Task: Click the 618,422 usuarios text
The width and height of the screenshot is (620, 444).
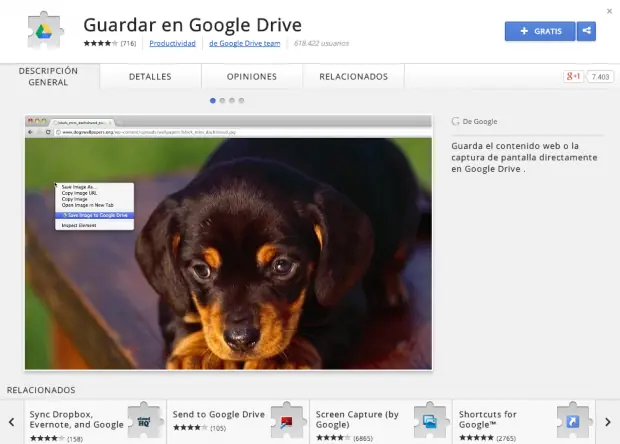Action: 321,43
